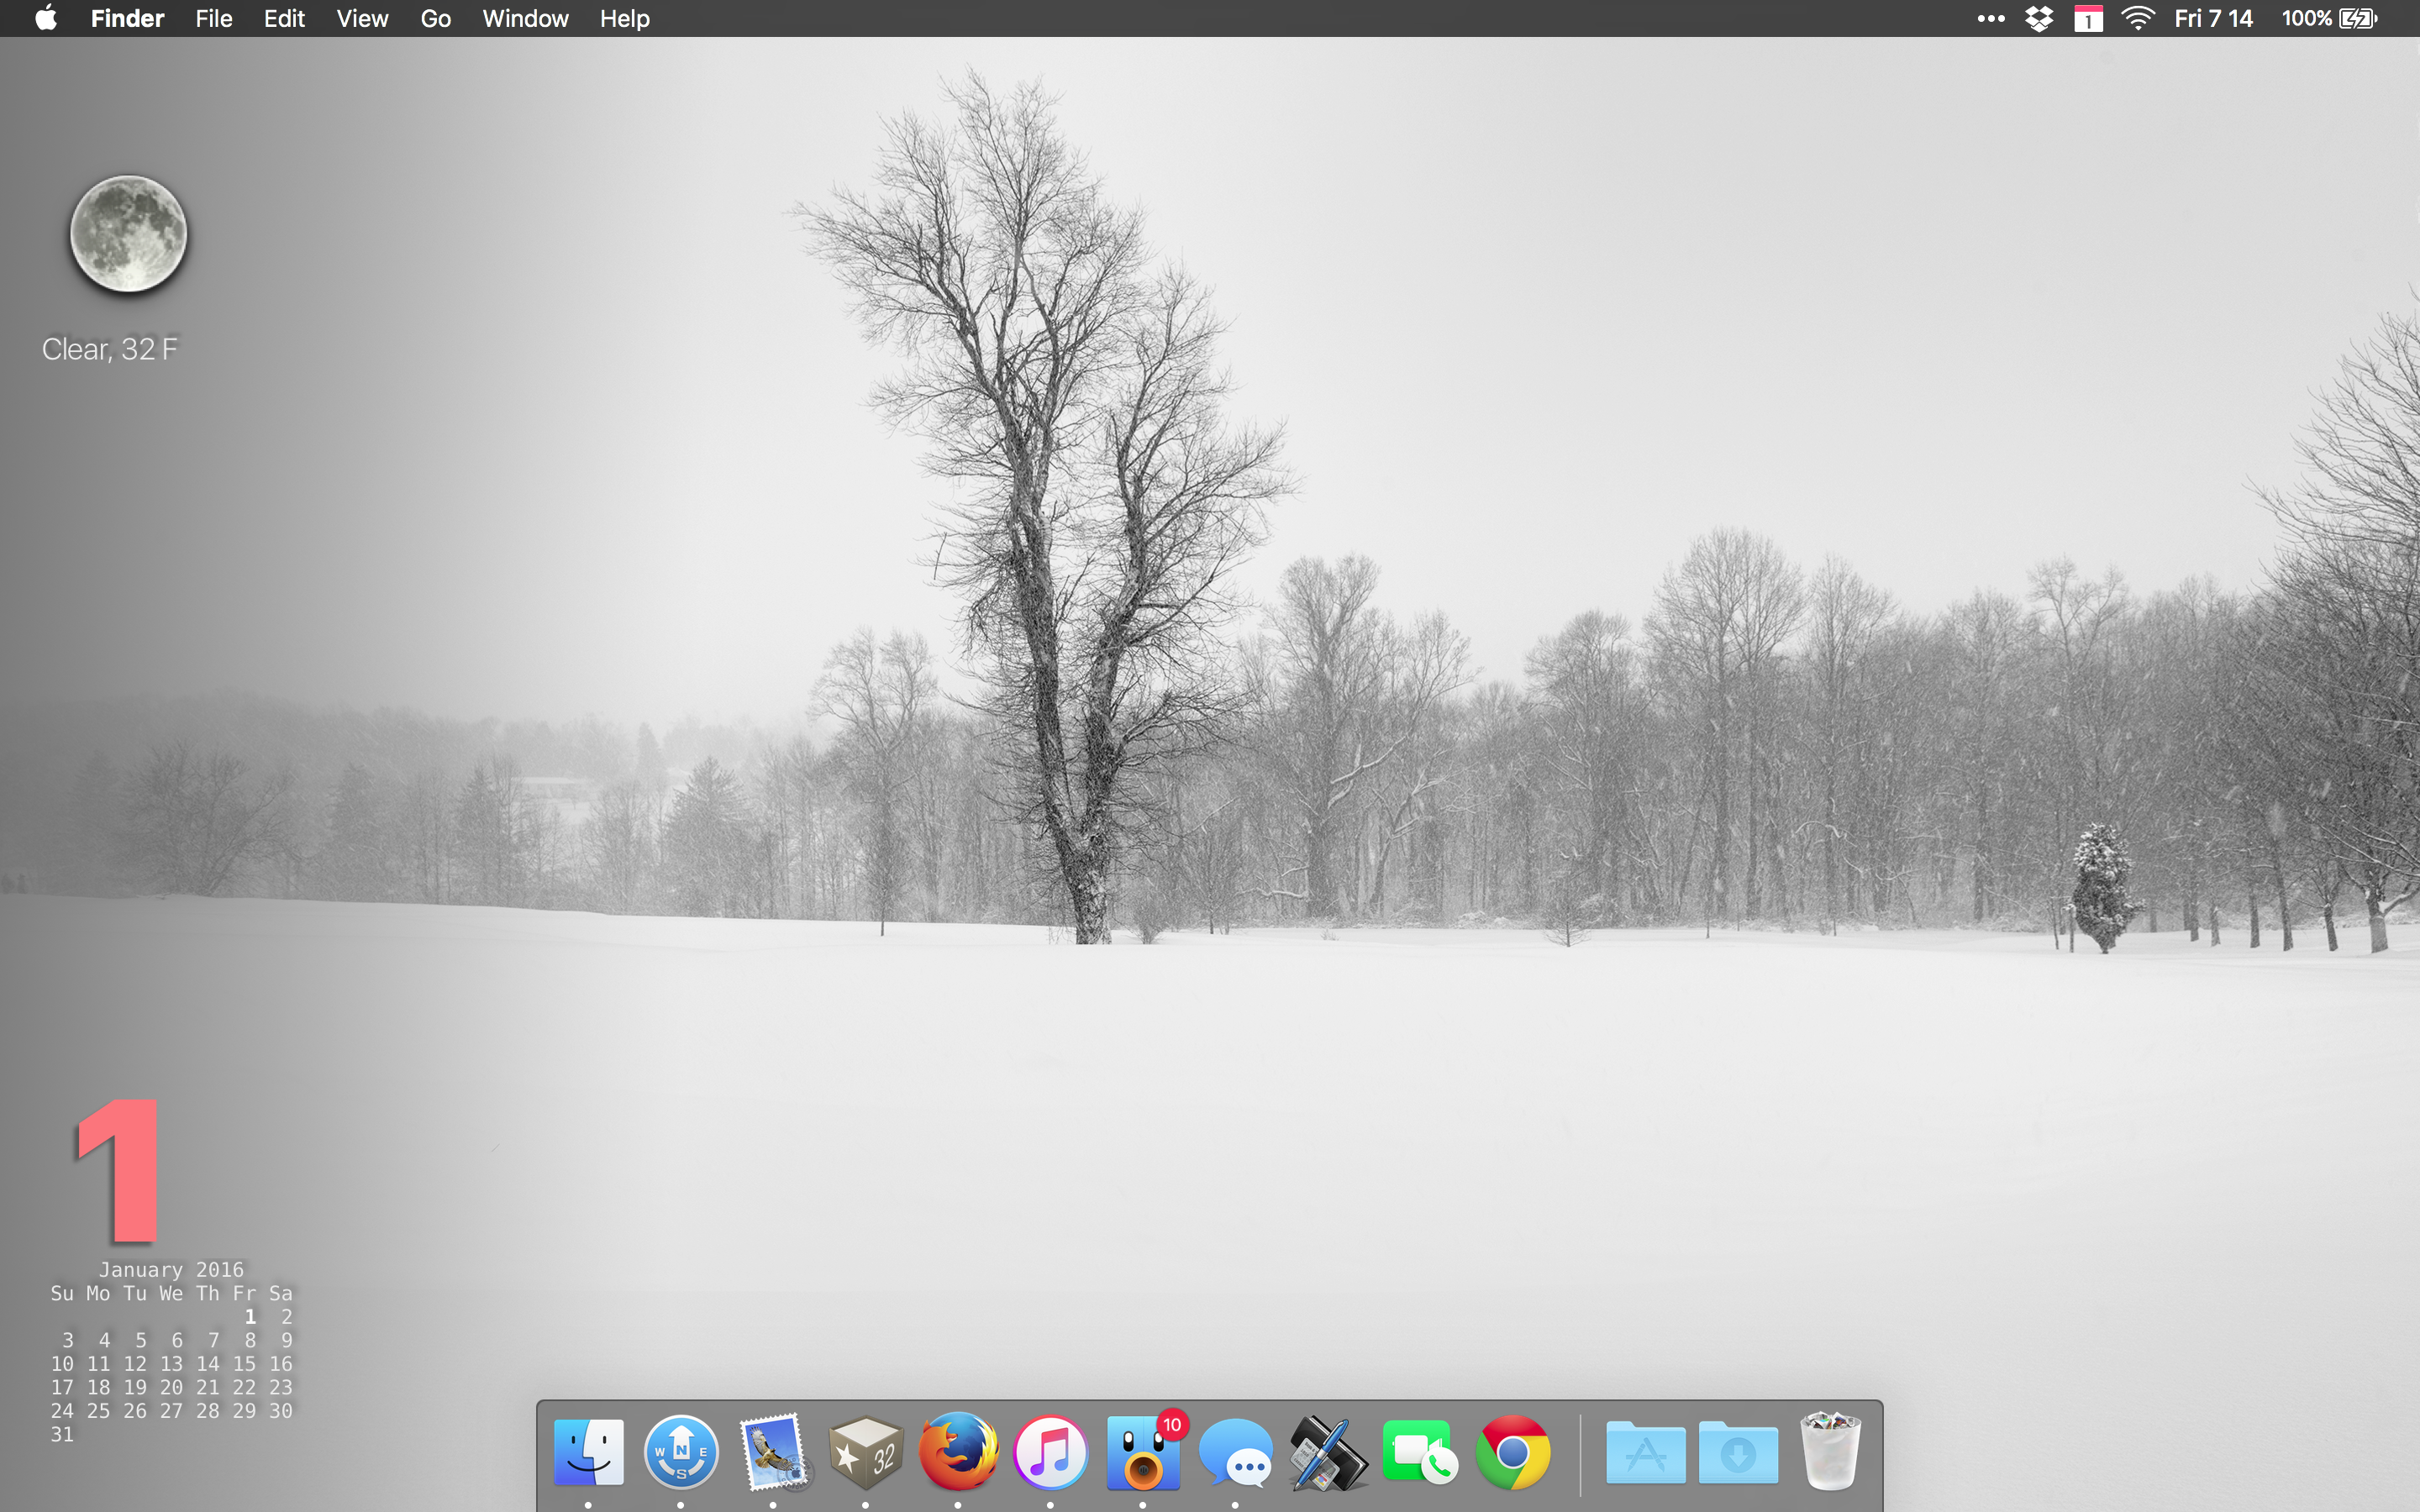The height and width of the screenshot is (1512, 2420).
Task: Open the Messages app in Dock
Action: click(1235, 1454)
